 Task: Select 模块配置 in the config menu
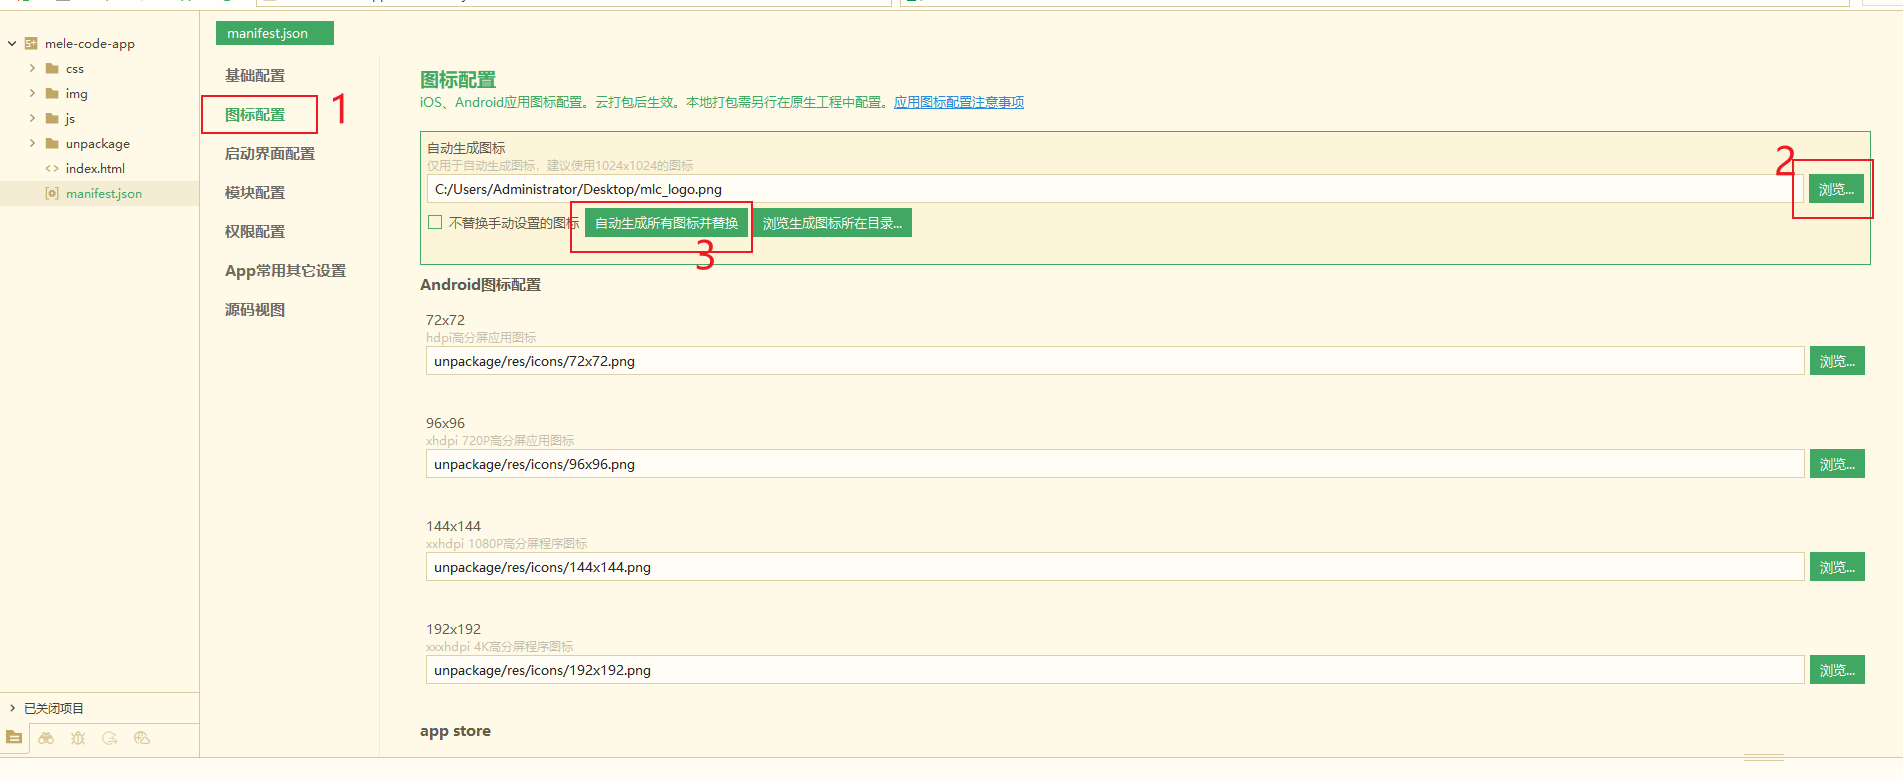coord(255,193)
